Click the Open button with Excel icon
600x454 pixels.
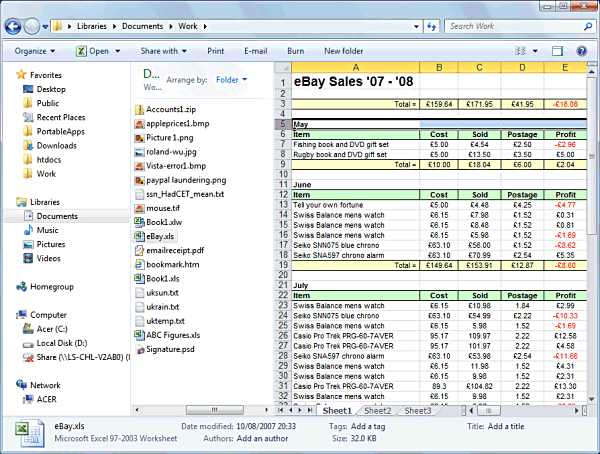click(93, 51)
